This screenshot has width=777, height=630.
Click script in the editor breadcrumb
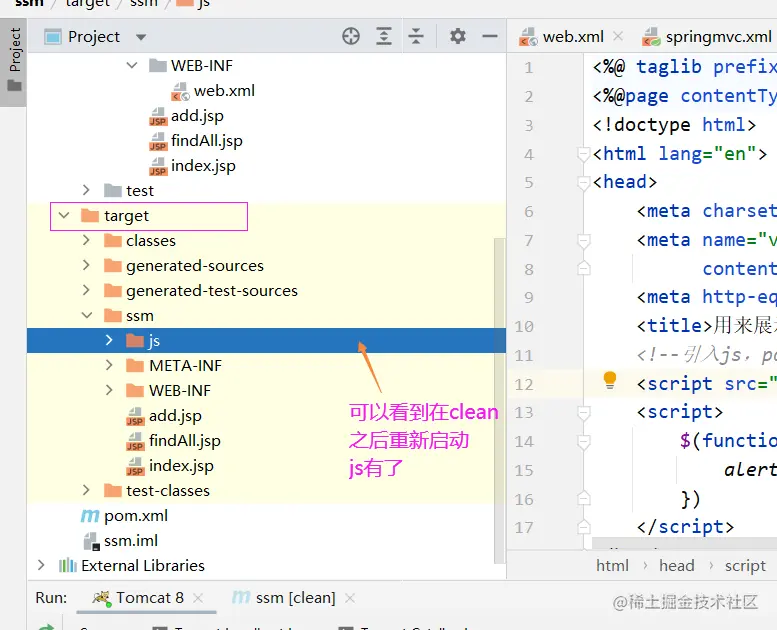click(745, 566)
